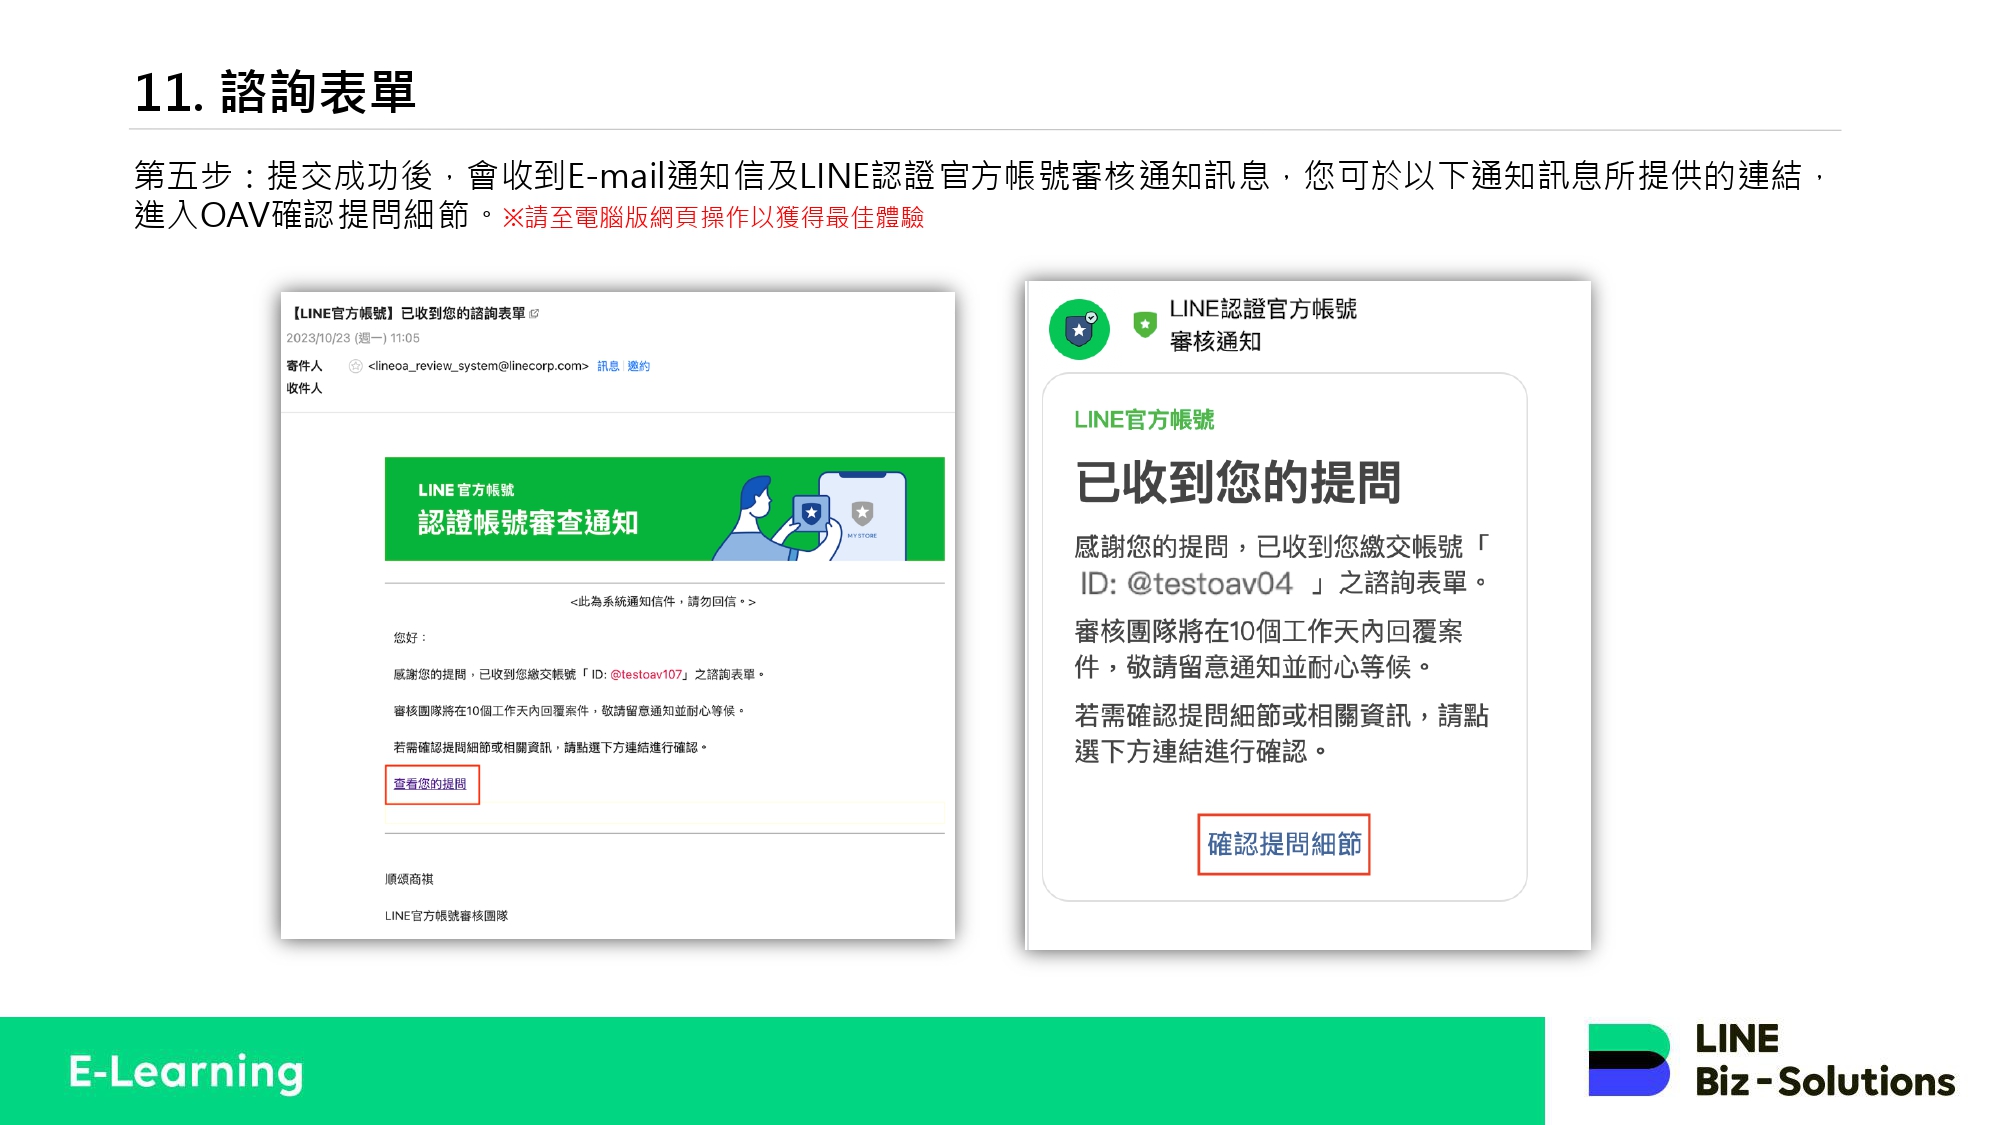Image resolution: width=2000 pixels, height=1125 pixels.
Task: Click the open-in-new-window icon beside email subject
Action: tap(534, 313)
